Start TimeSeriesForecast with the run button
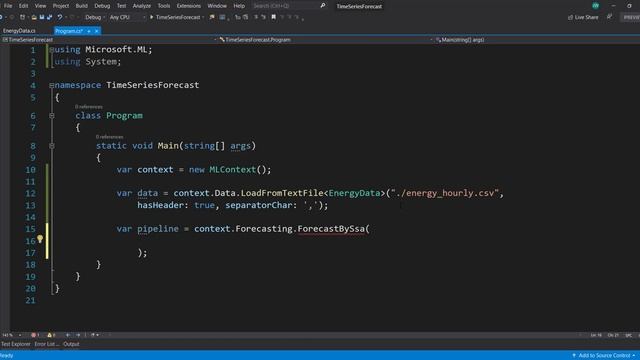 pos(175,17)
